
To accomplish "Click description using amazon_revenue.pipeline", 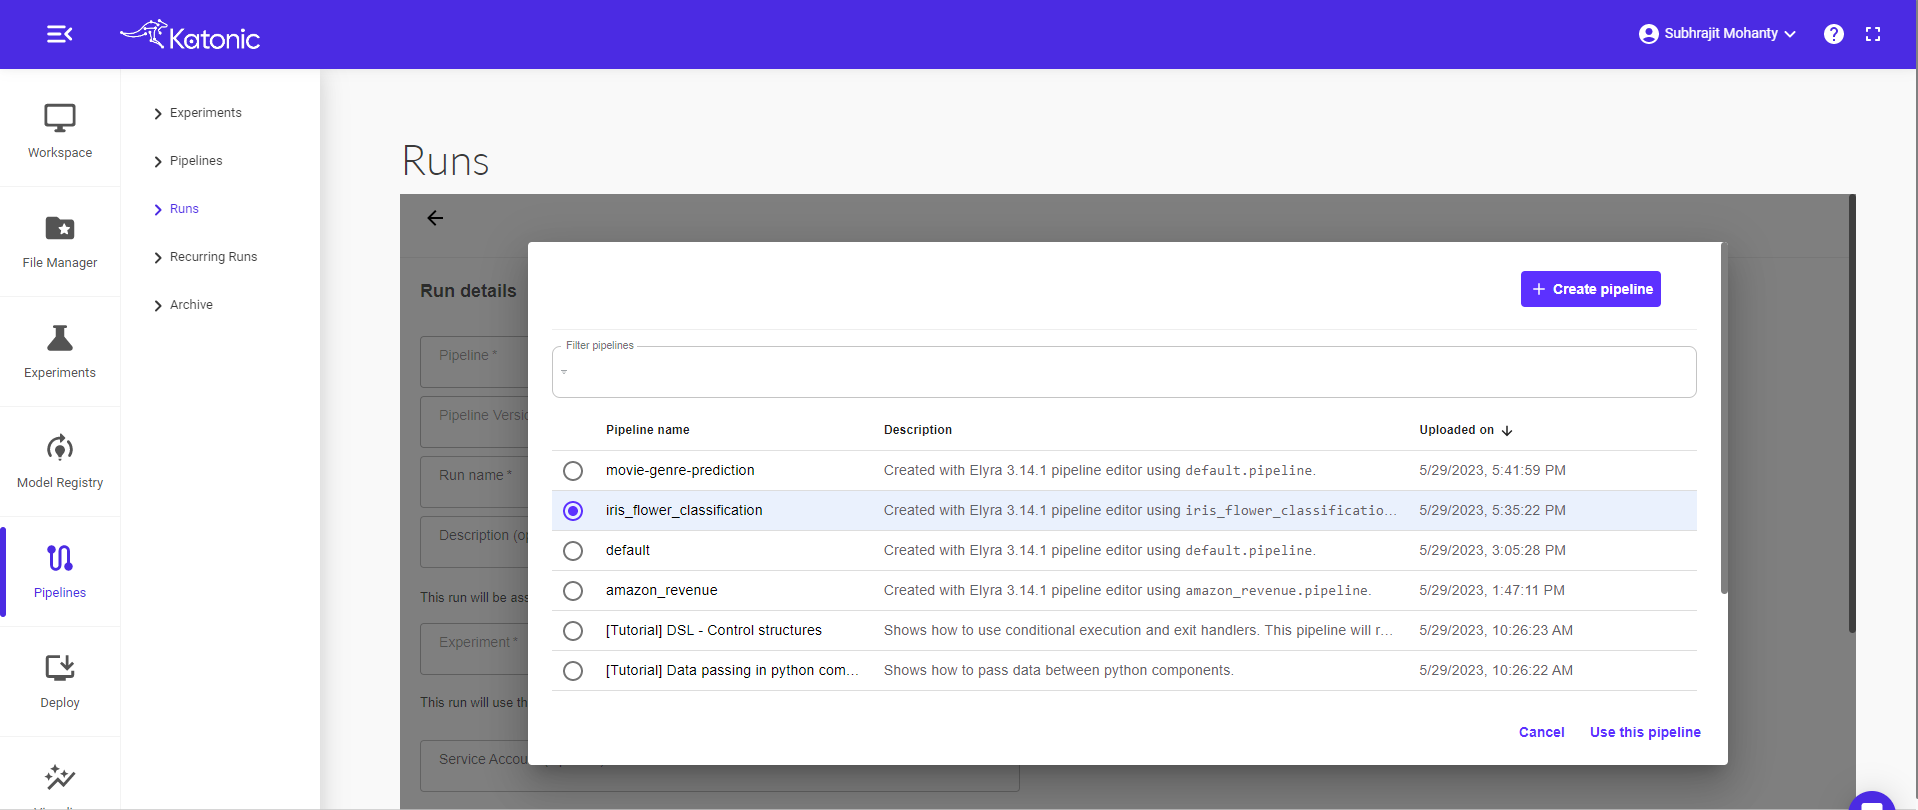I will 1128,590.
